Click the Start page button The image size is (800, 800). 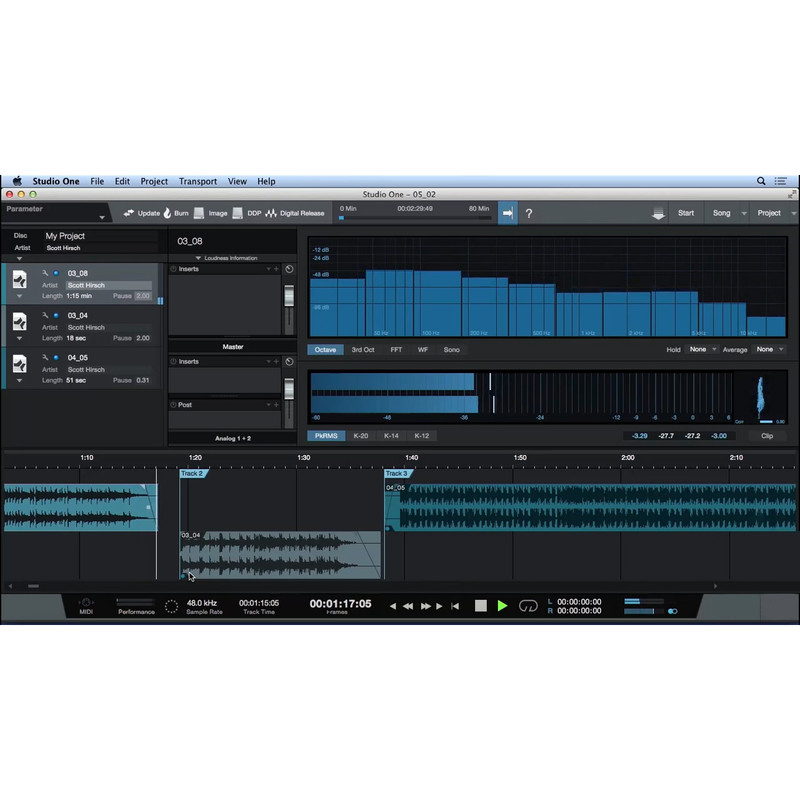pyautogui.click(x=686, y=213)
